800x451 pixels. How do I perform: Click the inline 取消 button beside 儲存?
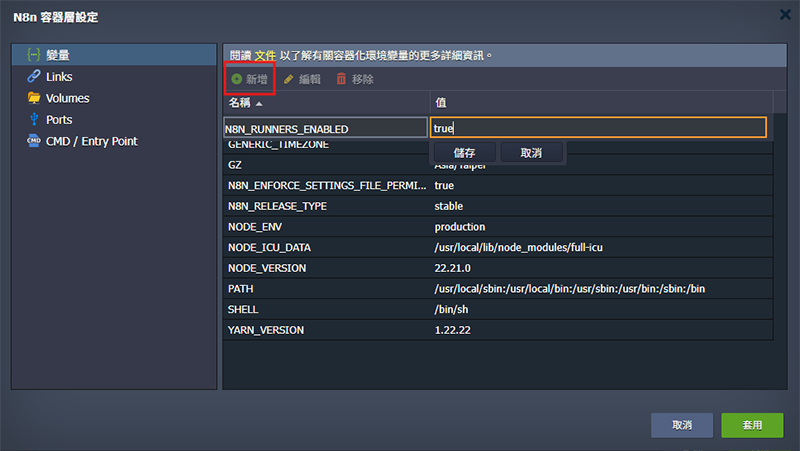[x=530, y=153]
